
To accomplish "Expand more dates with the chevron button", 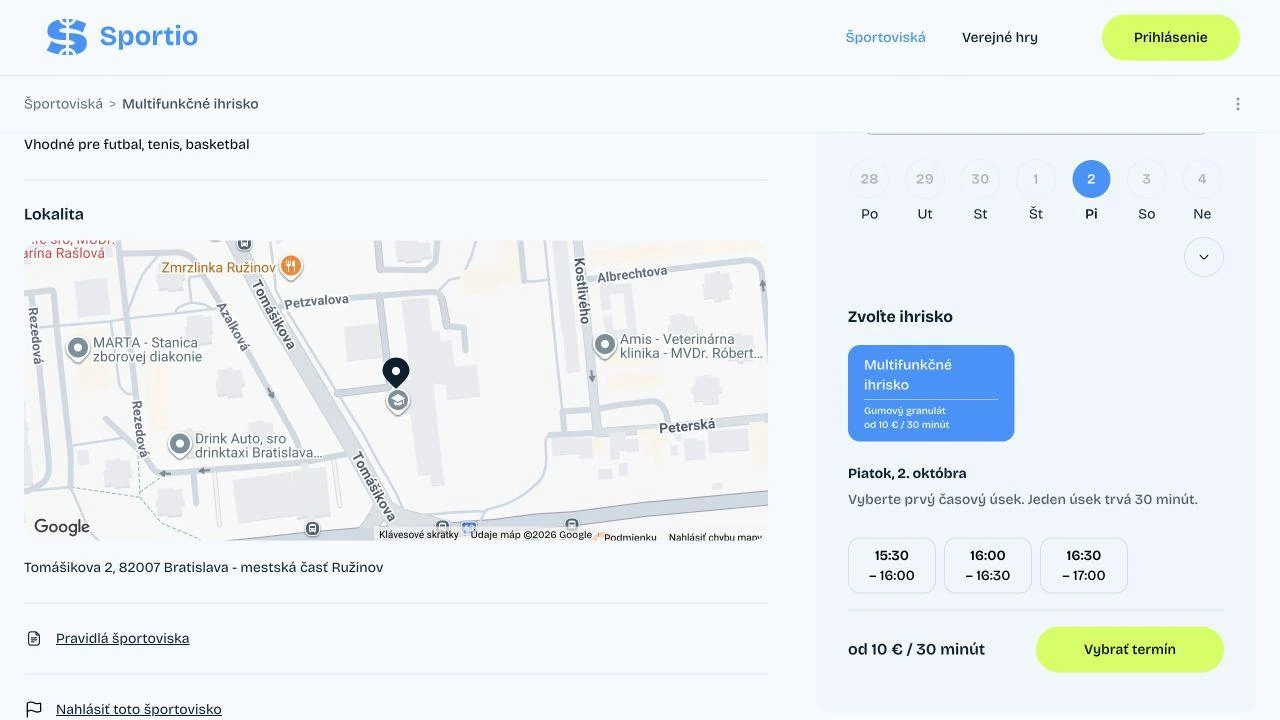I will (x=1204, y=257).
